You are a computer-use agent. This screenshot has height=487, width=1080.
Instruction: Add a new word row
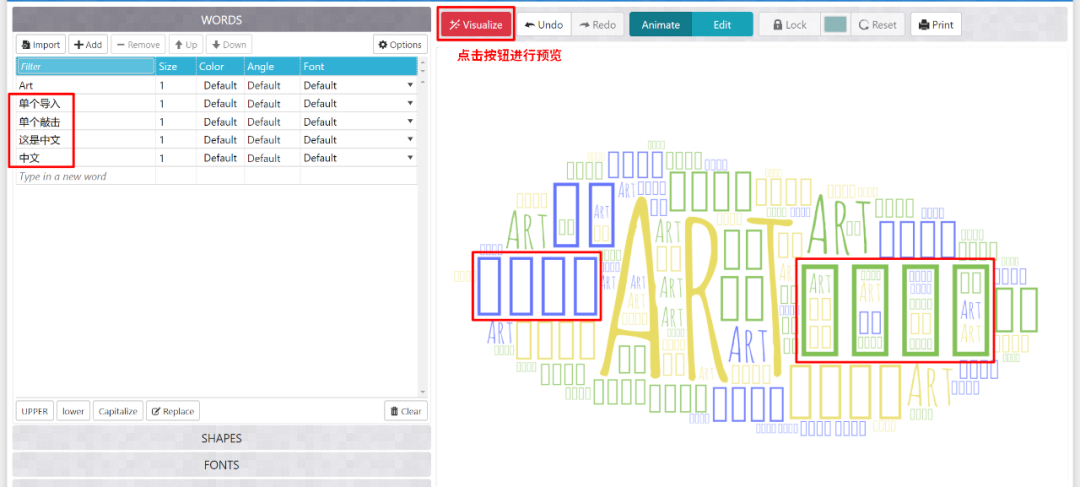tap(87, 45)
